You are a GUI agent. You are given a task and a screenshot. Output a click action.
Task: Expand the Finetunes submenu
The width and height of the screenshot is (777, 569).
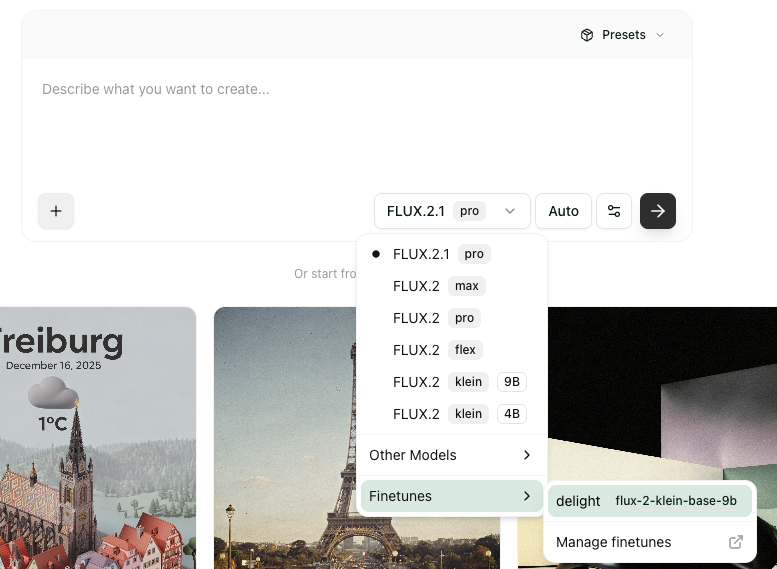click(451, 496)
